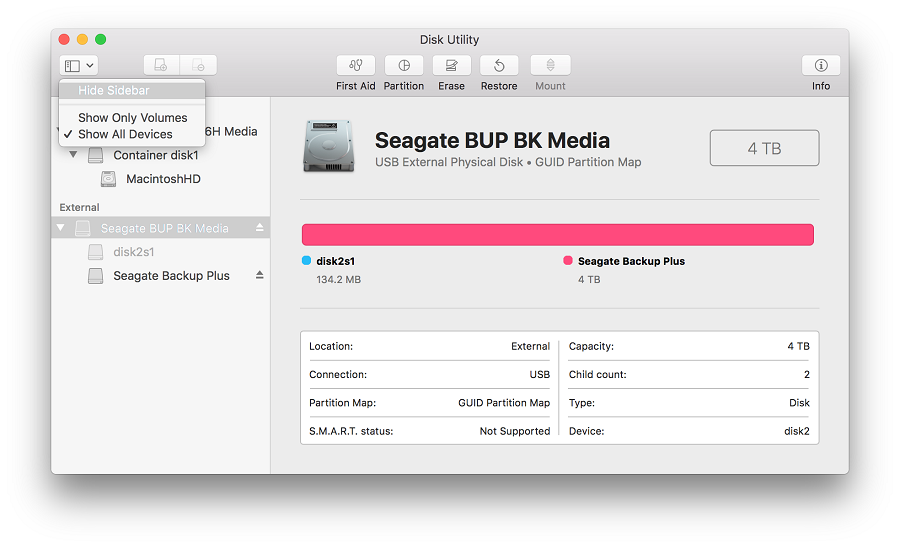This screenshot has height=547, width=900.
Task: Open the sidebar view dropdown button
Action: [x=79, y=65]
